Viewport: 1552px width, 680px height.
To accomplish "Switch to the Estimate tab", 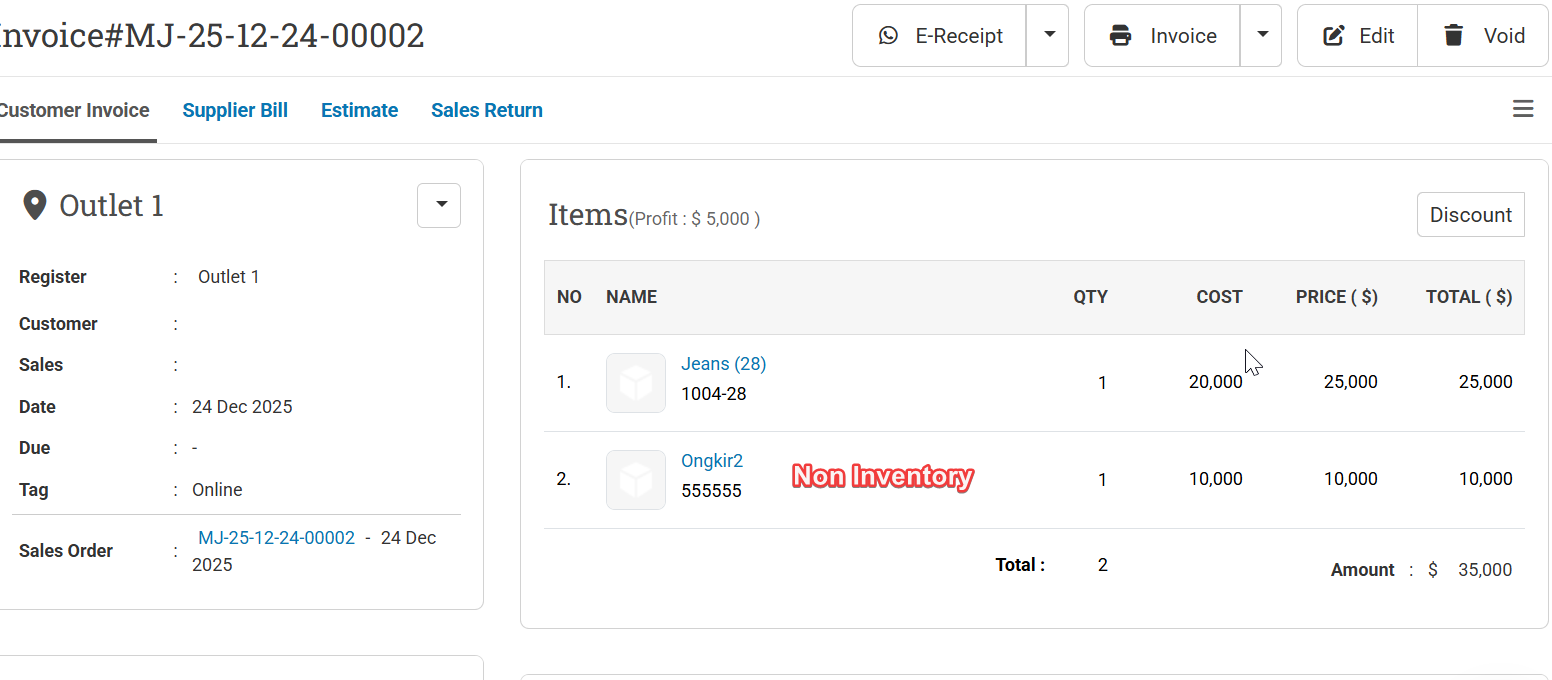I will coord(359,110).
